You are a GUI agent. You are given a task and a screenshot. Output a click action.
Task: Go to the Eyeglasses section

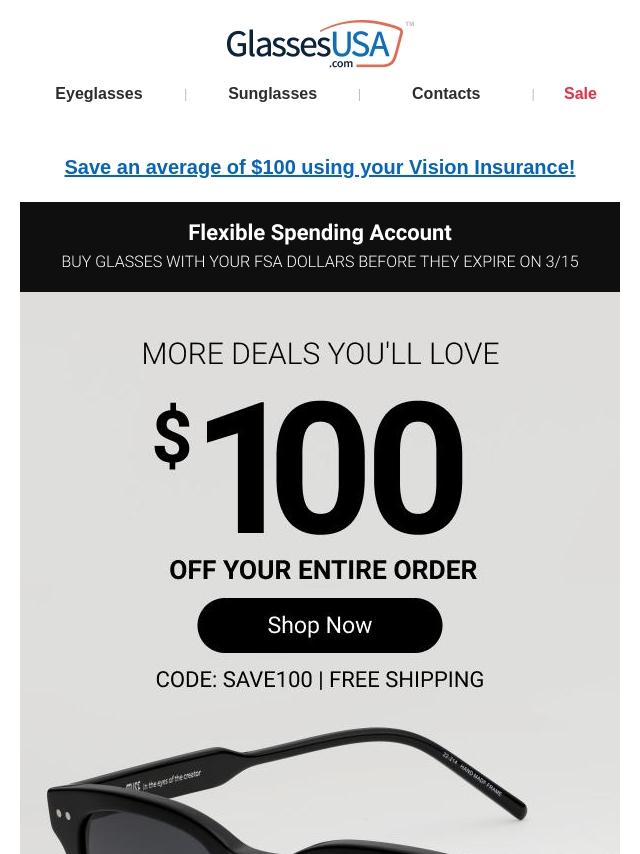point(99,94)
